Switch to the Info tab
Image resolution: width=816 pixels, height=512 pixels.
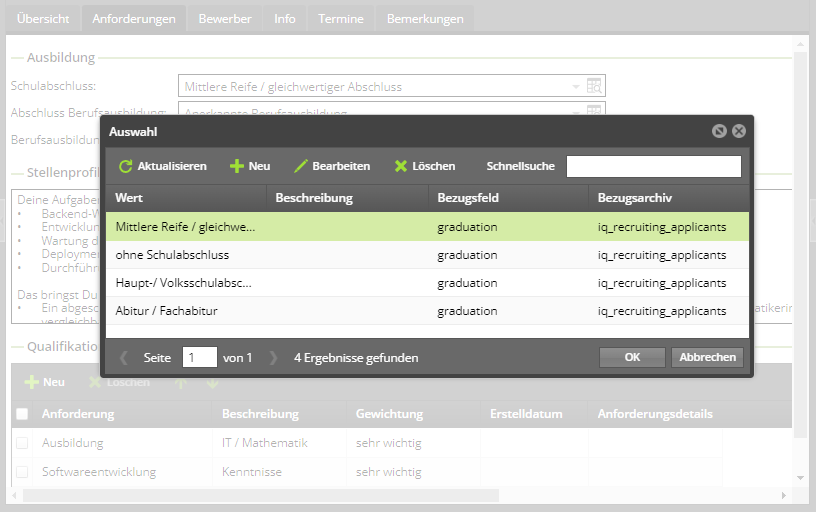click(x=285, y=19)
